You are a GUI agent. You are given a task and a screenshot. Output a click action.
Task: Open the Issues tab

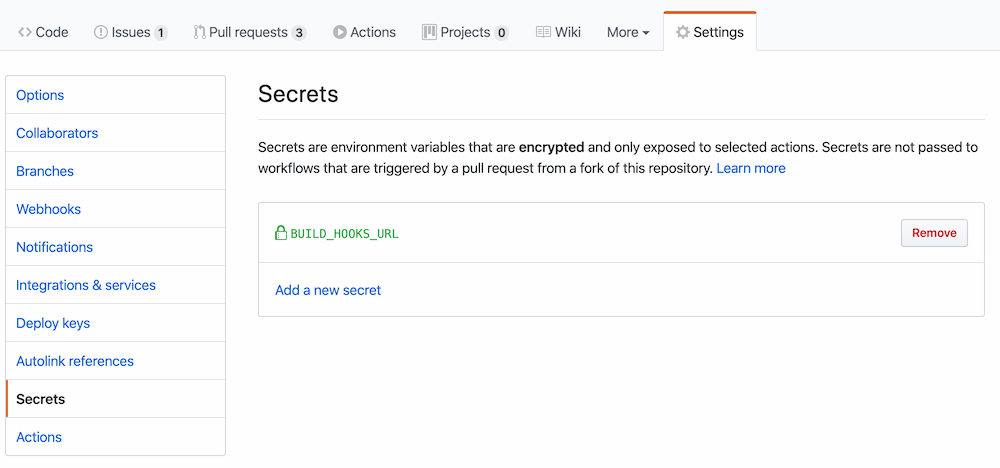pyautogui.click(x=130, y=32)
